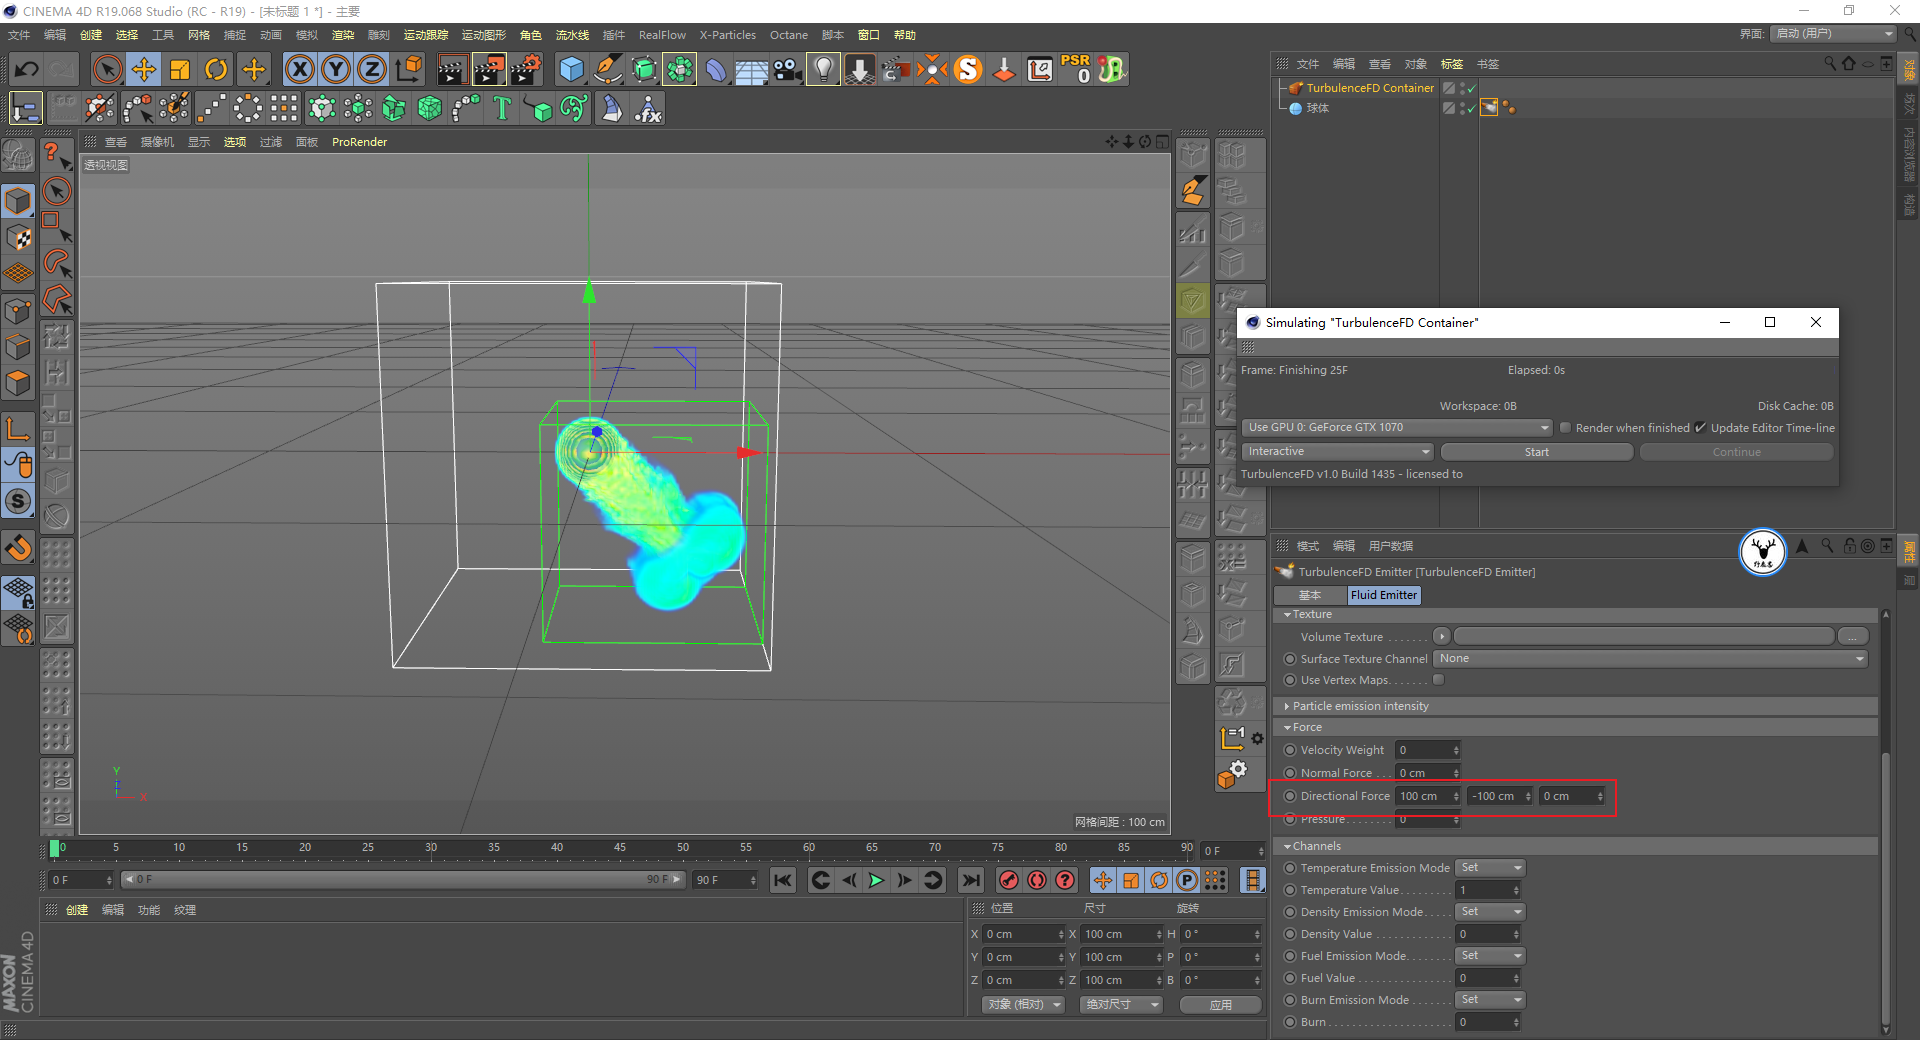Click the Make Editable icon in left toolbar
The image size is (1920, 1040).
18,156
